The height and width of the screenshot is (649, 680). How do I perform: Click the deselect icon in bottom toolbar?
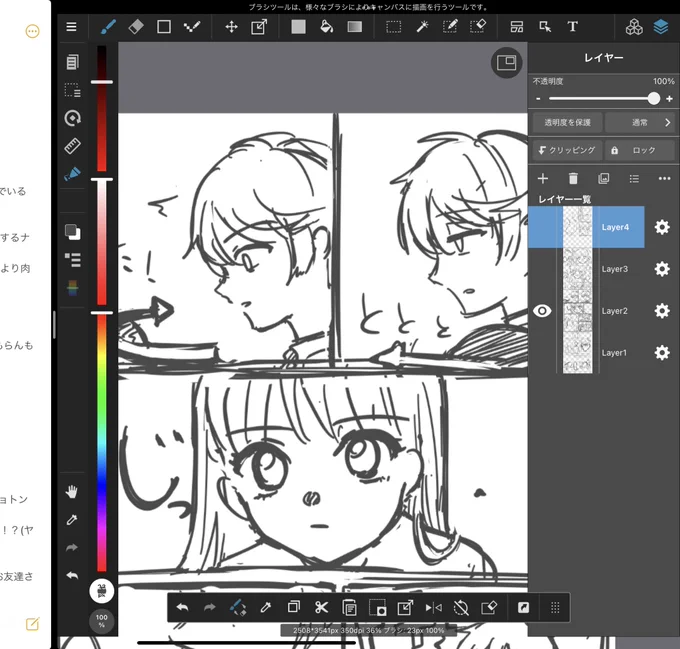[461, 608]
